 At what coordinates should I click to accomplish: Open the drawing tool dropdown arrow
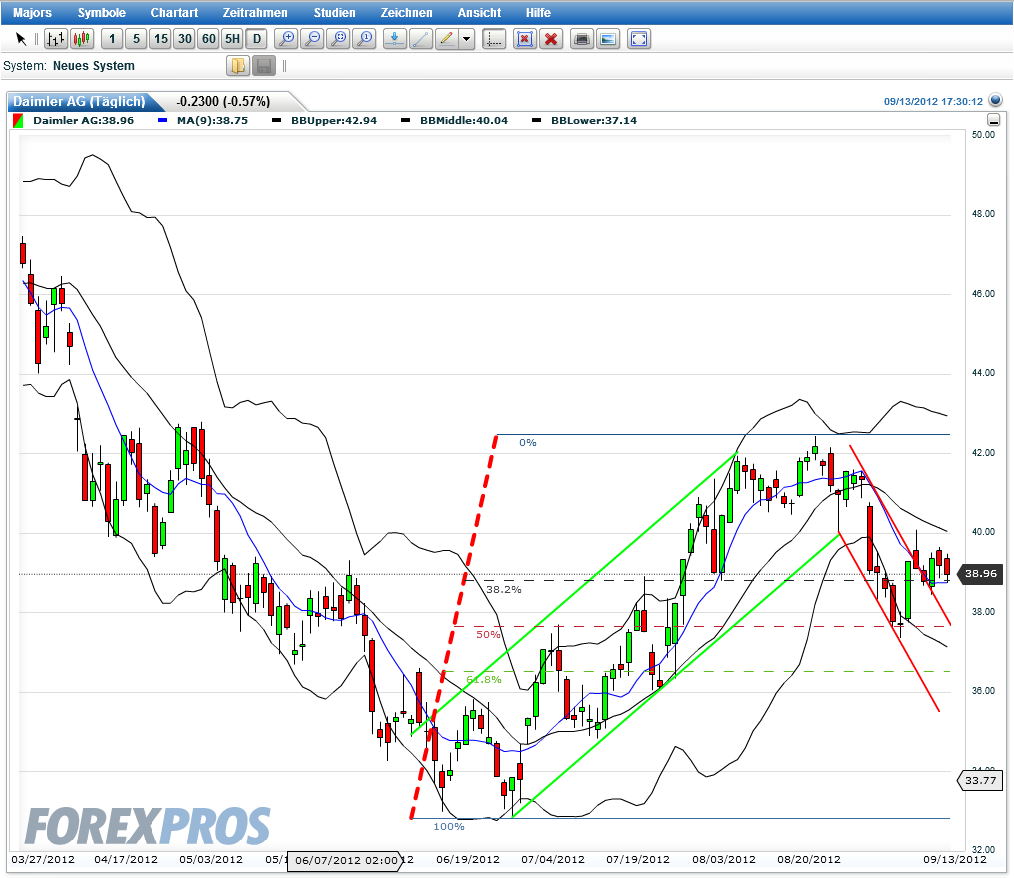coord(465,38)
